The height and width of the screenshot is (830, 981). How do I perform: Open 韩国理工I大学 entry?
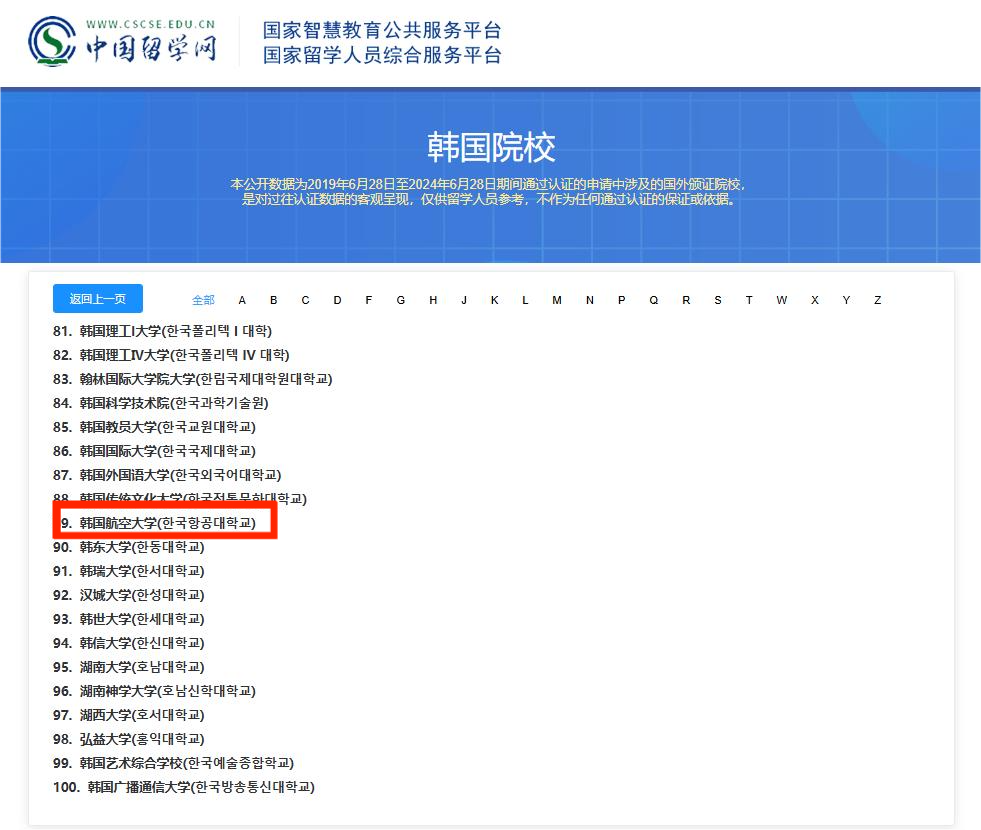(175, 331)
